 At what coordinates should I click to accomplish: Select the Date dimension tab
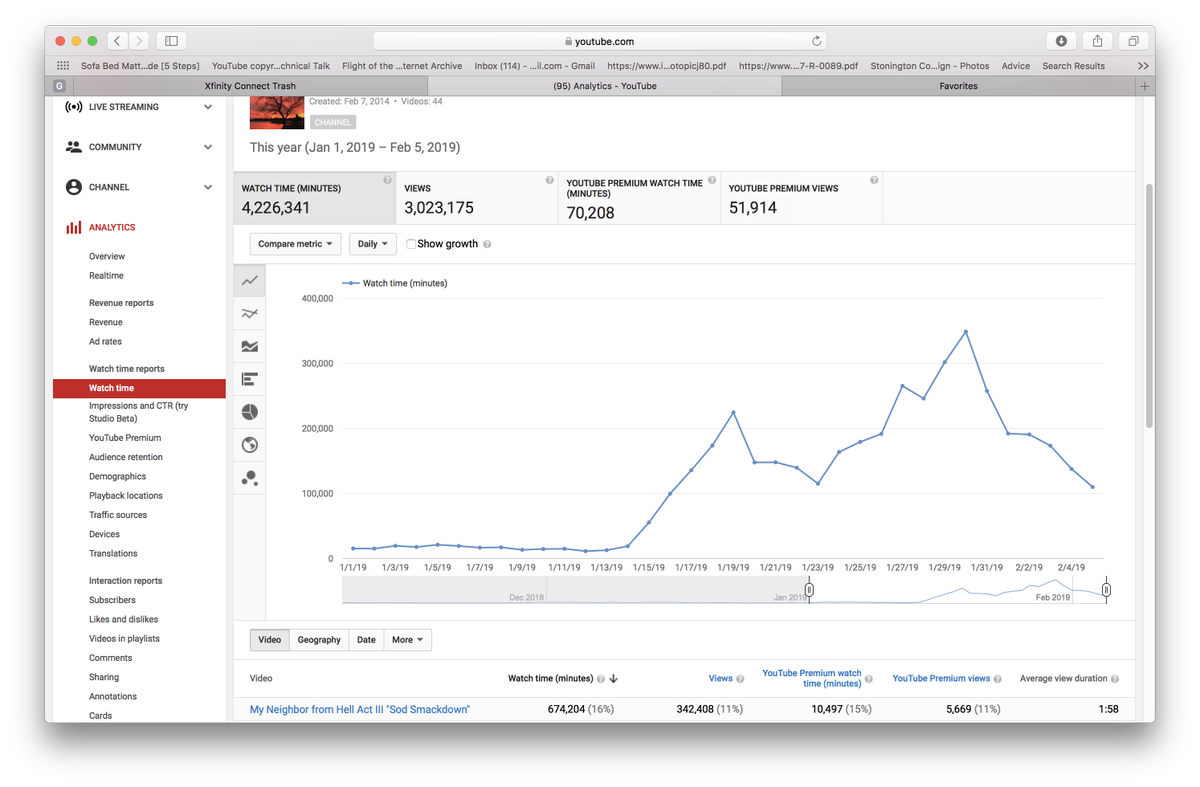(366, 640)
